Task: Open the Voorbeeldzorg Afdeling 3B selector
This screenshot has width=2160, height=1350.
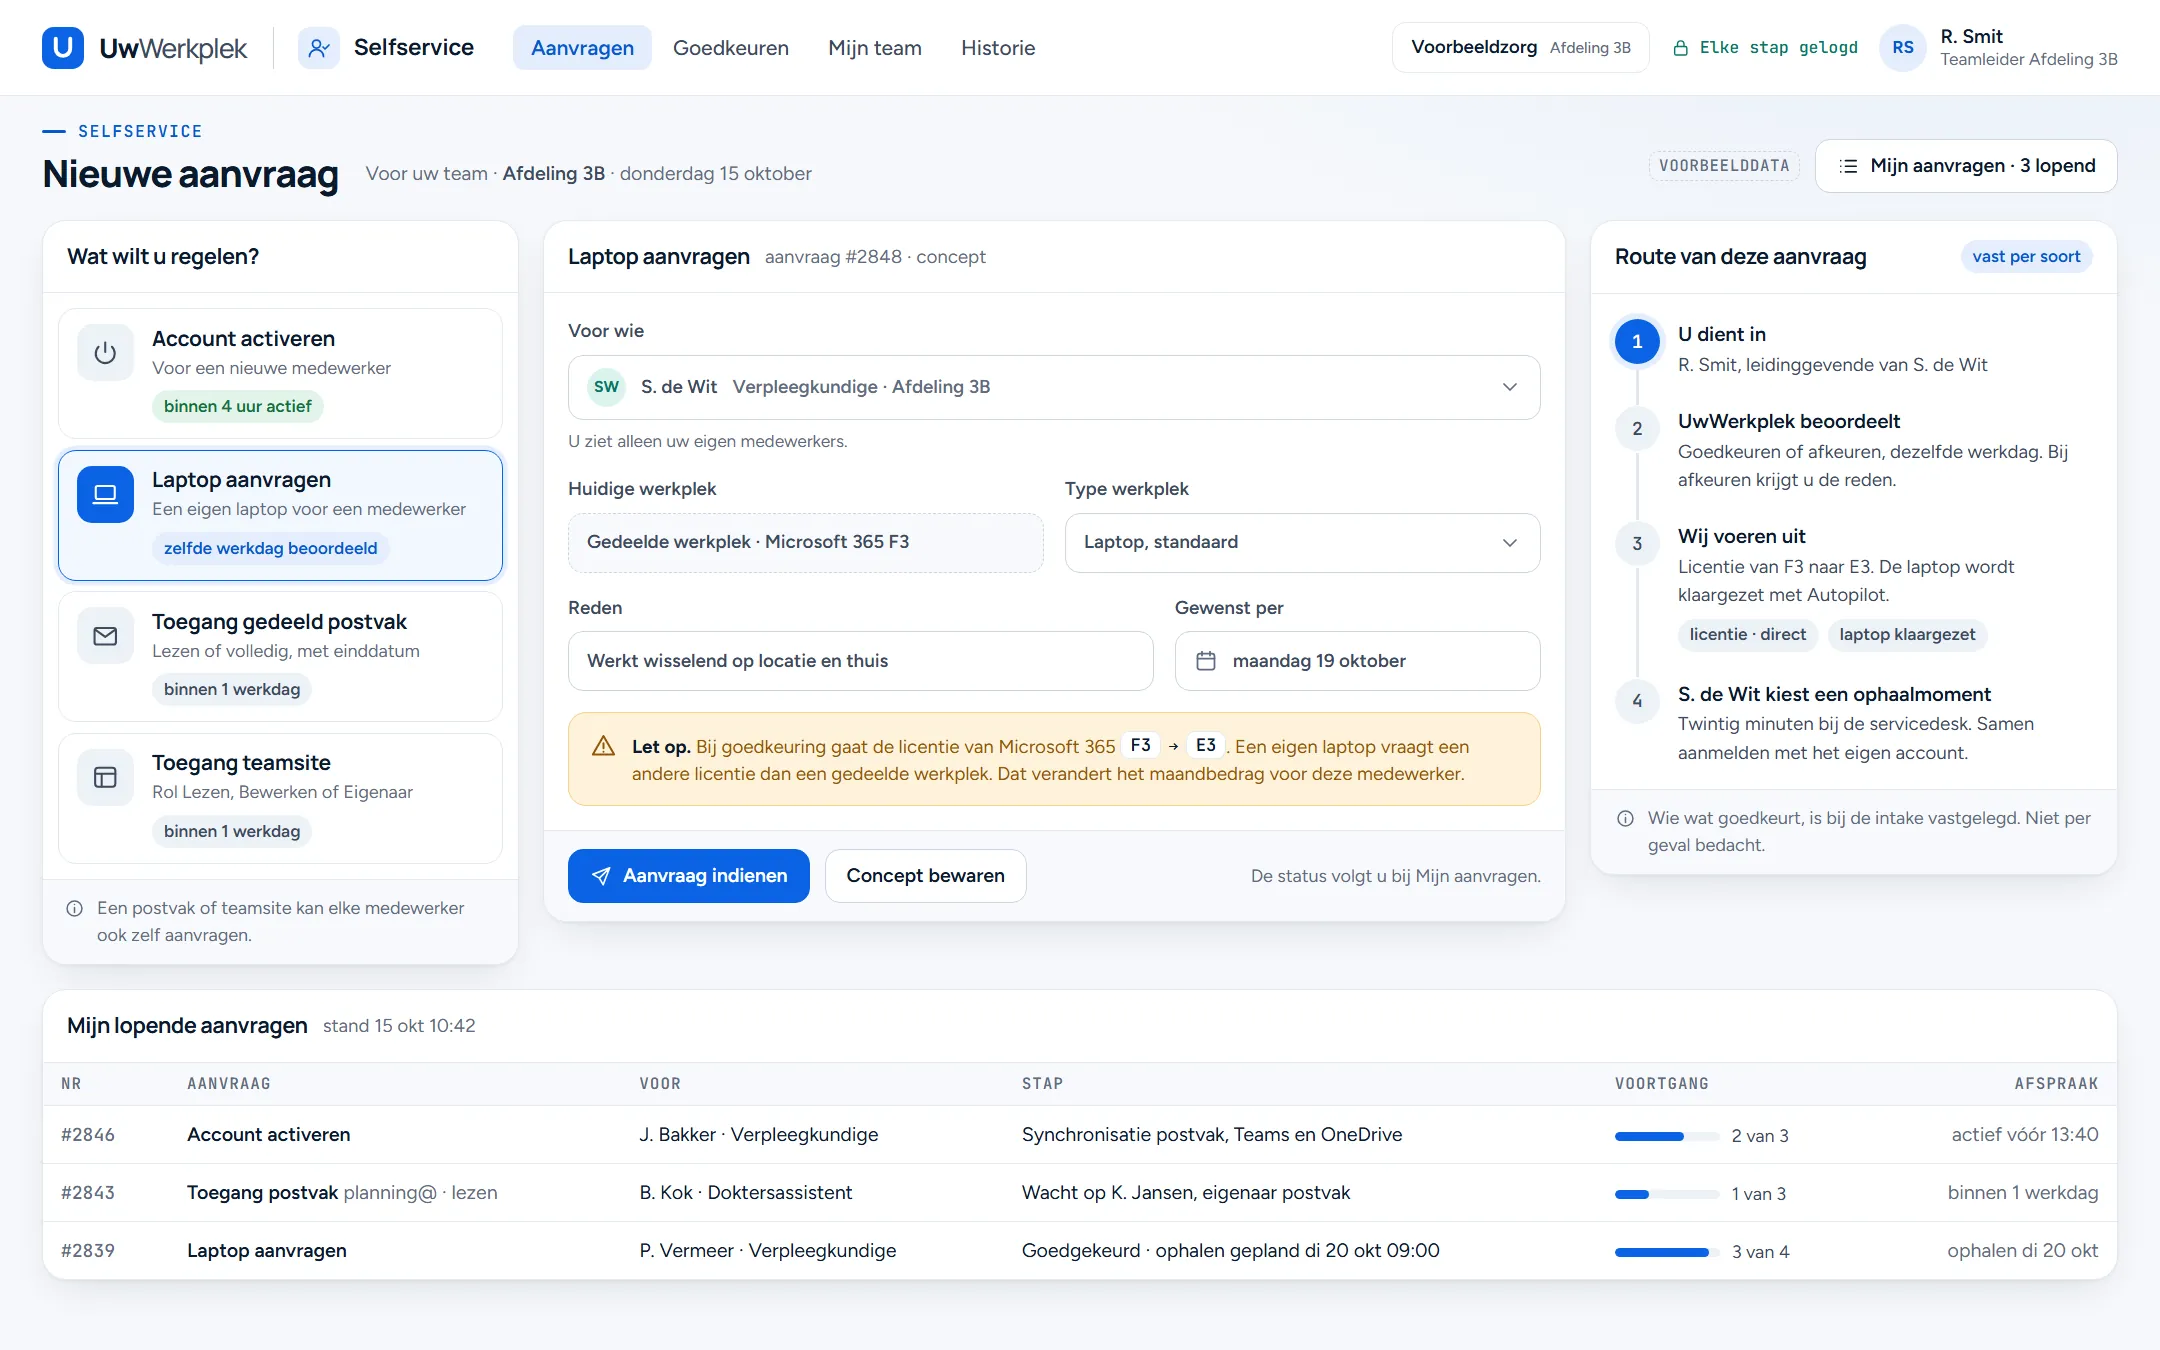Action: [x=1520, y=48]
